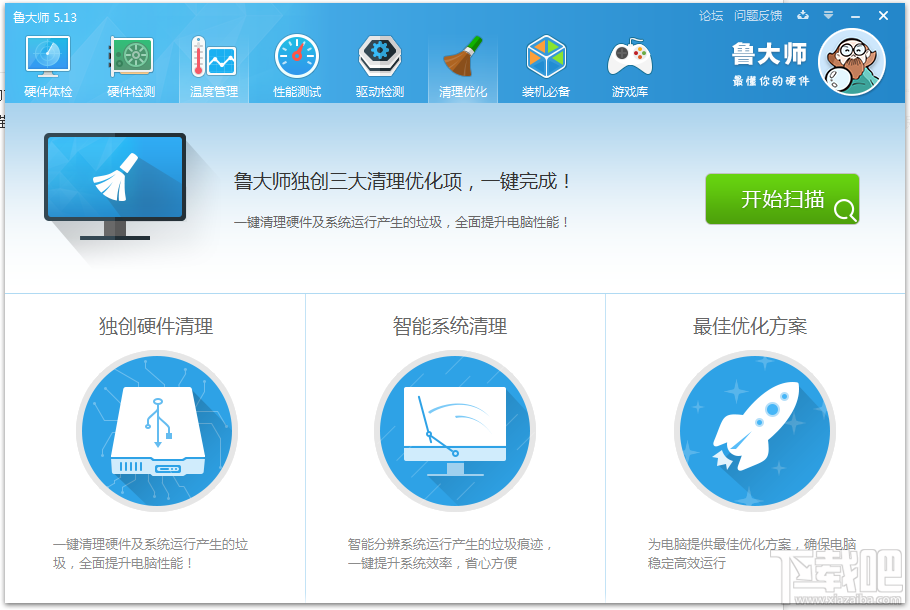Click the monitor wiper system cleanup icon
The height and width of the screenshot is (610, 910).
pos(455,431)
